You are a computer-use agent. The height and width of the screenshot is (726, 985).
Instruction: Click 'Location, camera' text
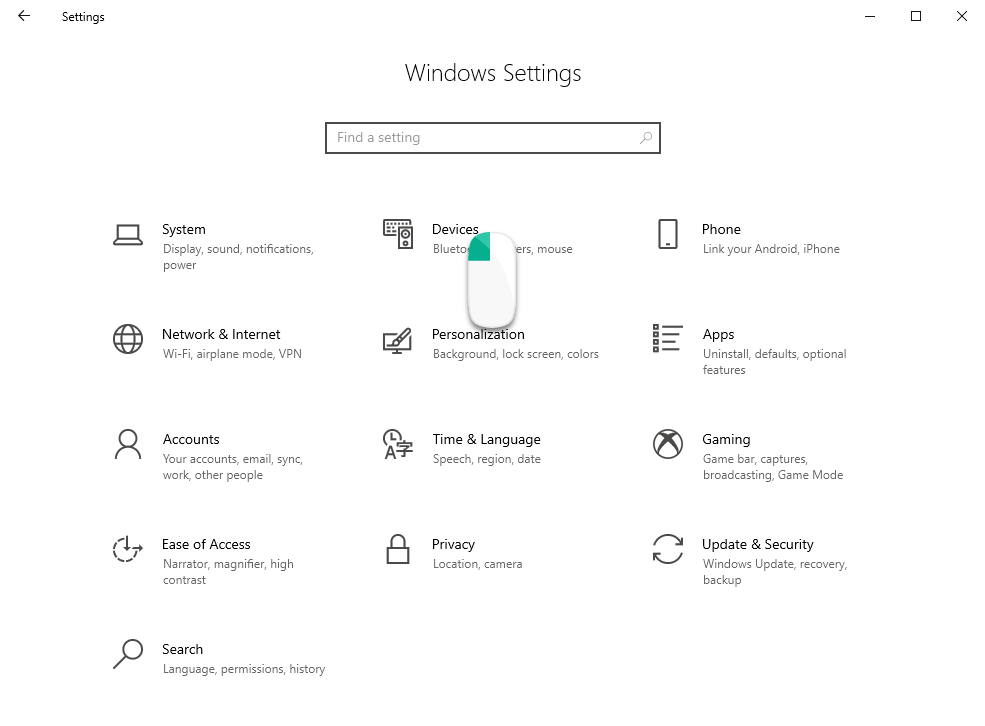click(x=477, y=564)
